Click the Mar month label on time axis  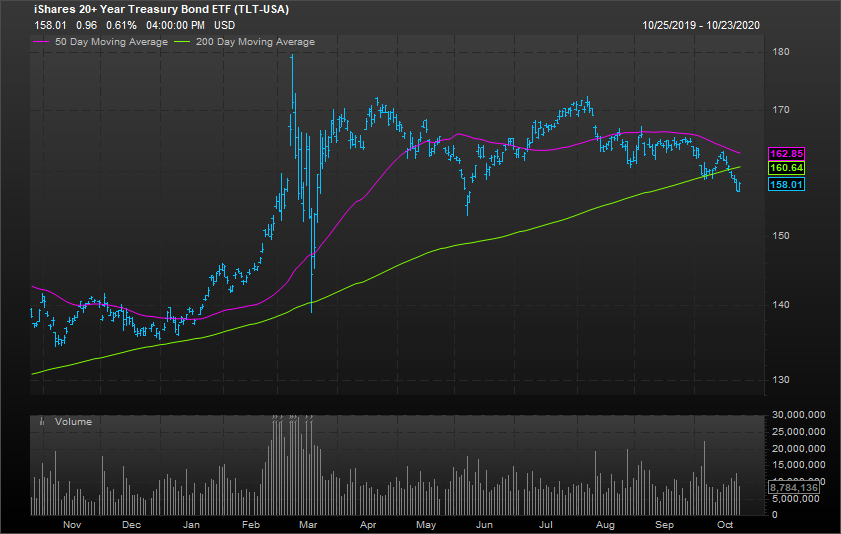[x=308, y=525]
